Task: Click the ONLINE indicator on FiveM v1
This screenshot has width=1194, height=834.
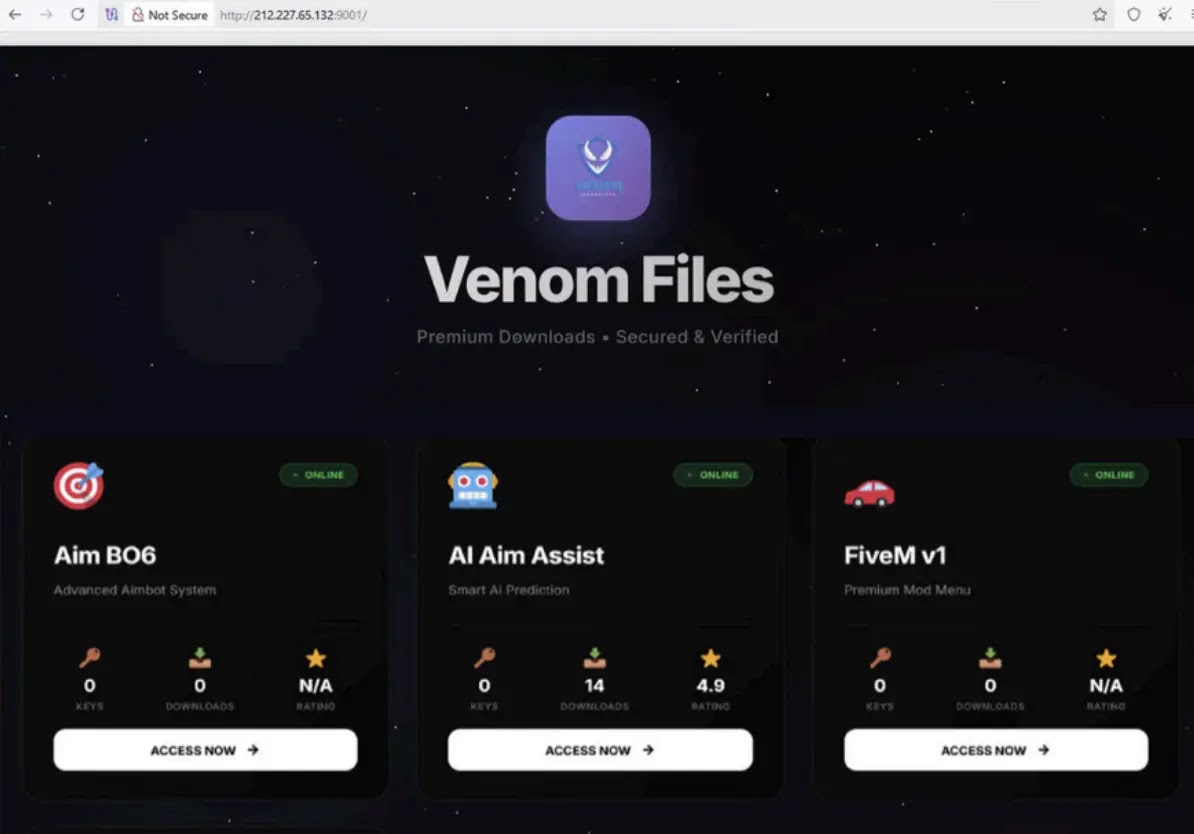Action: [1109, 475]
